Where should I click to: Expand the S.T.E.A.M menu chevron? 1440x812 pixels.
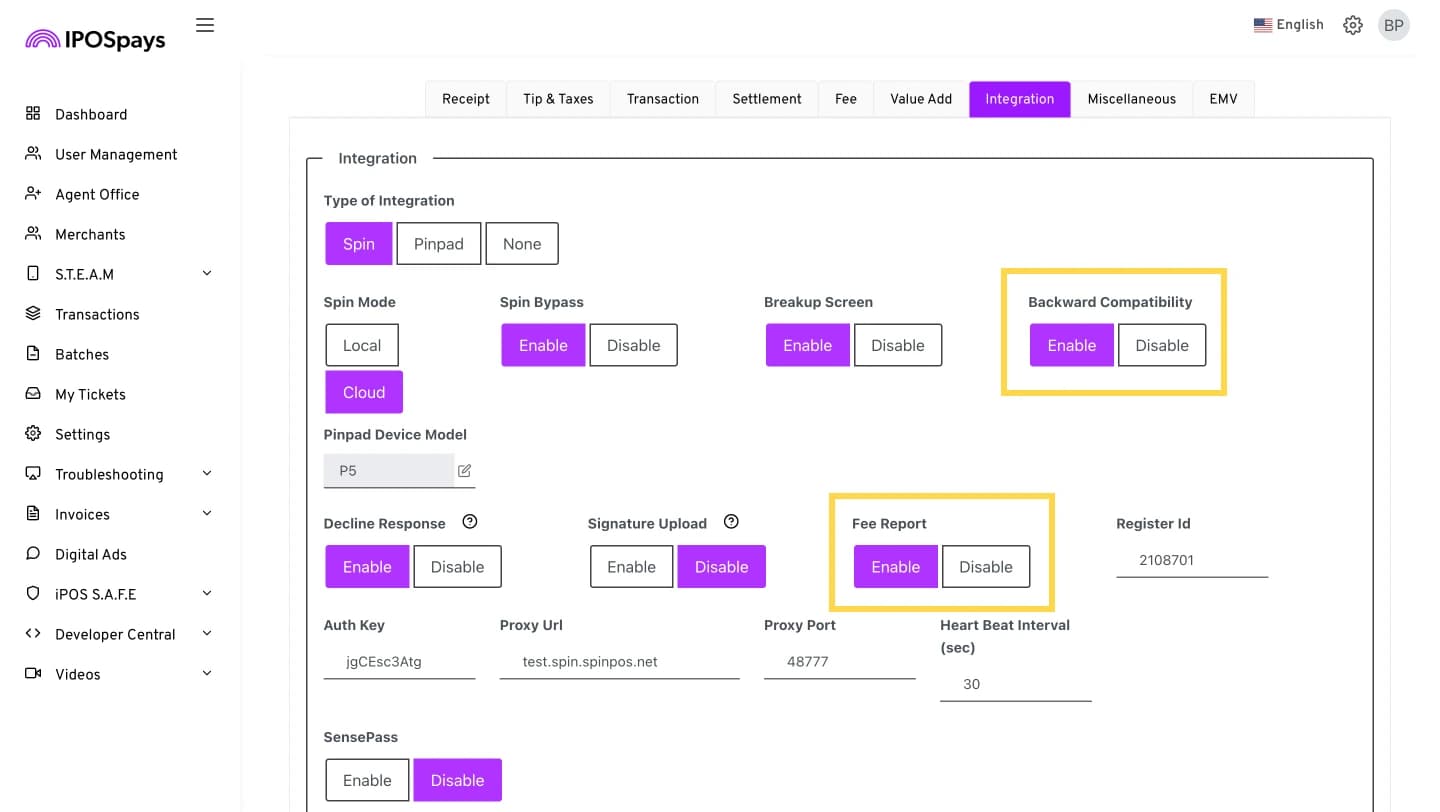tap(207, 273)
